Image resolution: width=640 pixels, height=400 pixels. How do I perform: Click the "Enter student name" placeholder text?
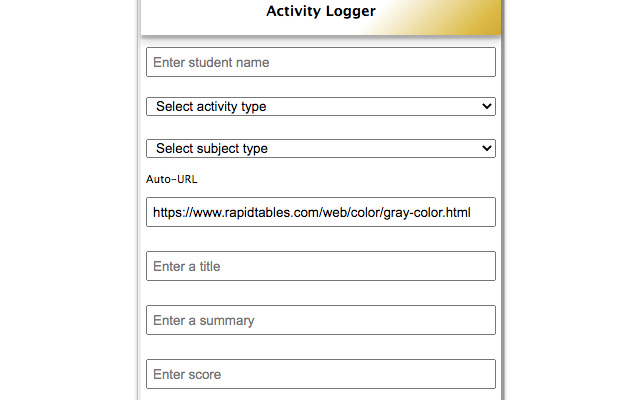pyautogui.click(x=211, y=62)
